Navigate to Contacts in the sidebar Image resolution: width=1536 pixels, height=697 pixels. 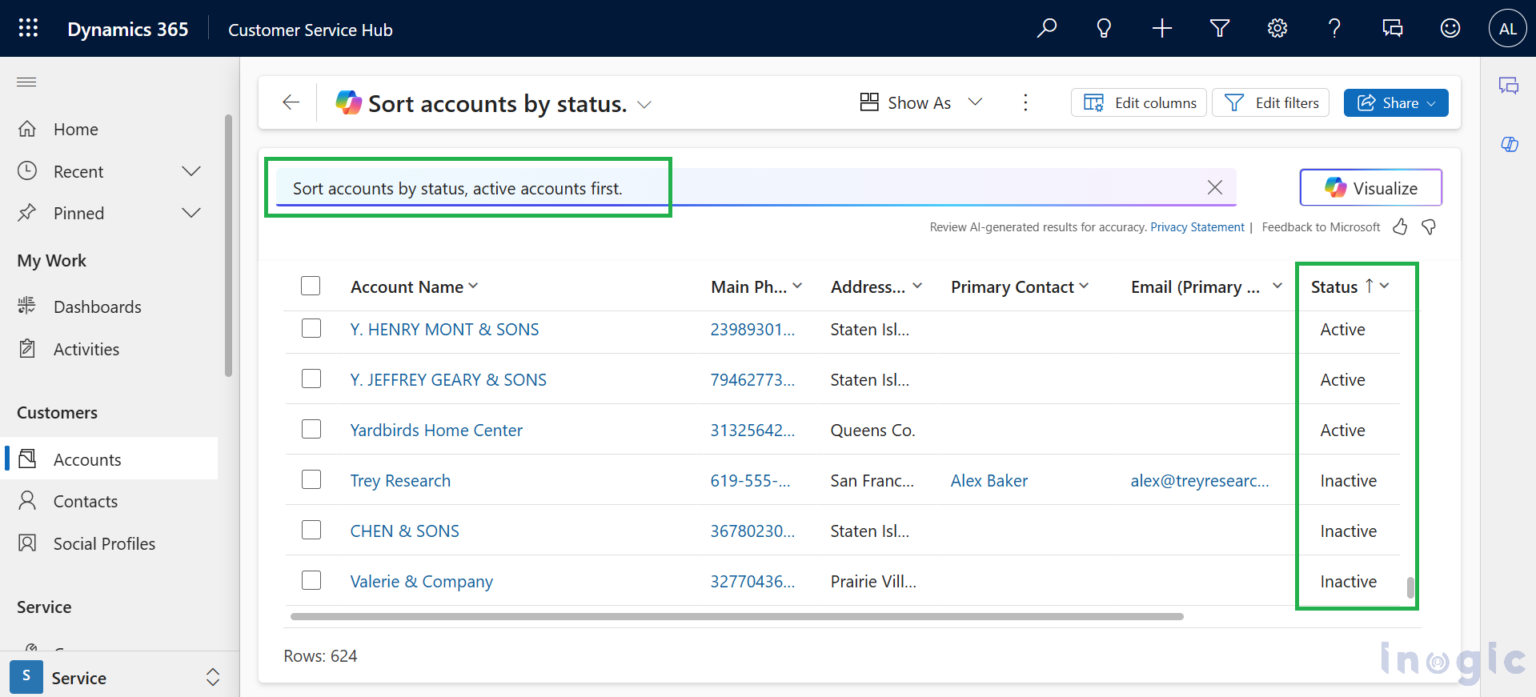[x=90, y=501]
